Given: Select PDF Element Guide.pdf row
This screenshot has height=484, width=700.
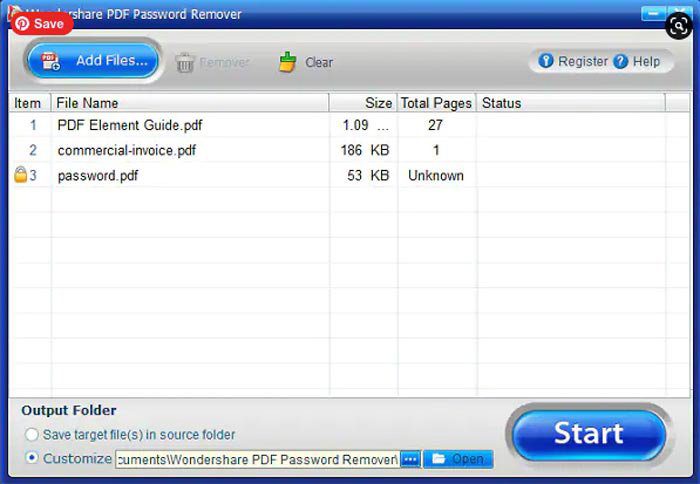Looking at the screenshot, I should click(x=350, y=125).
